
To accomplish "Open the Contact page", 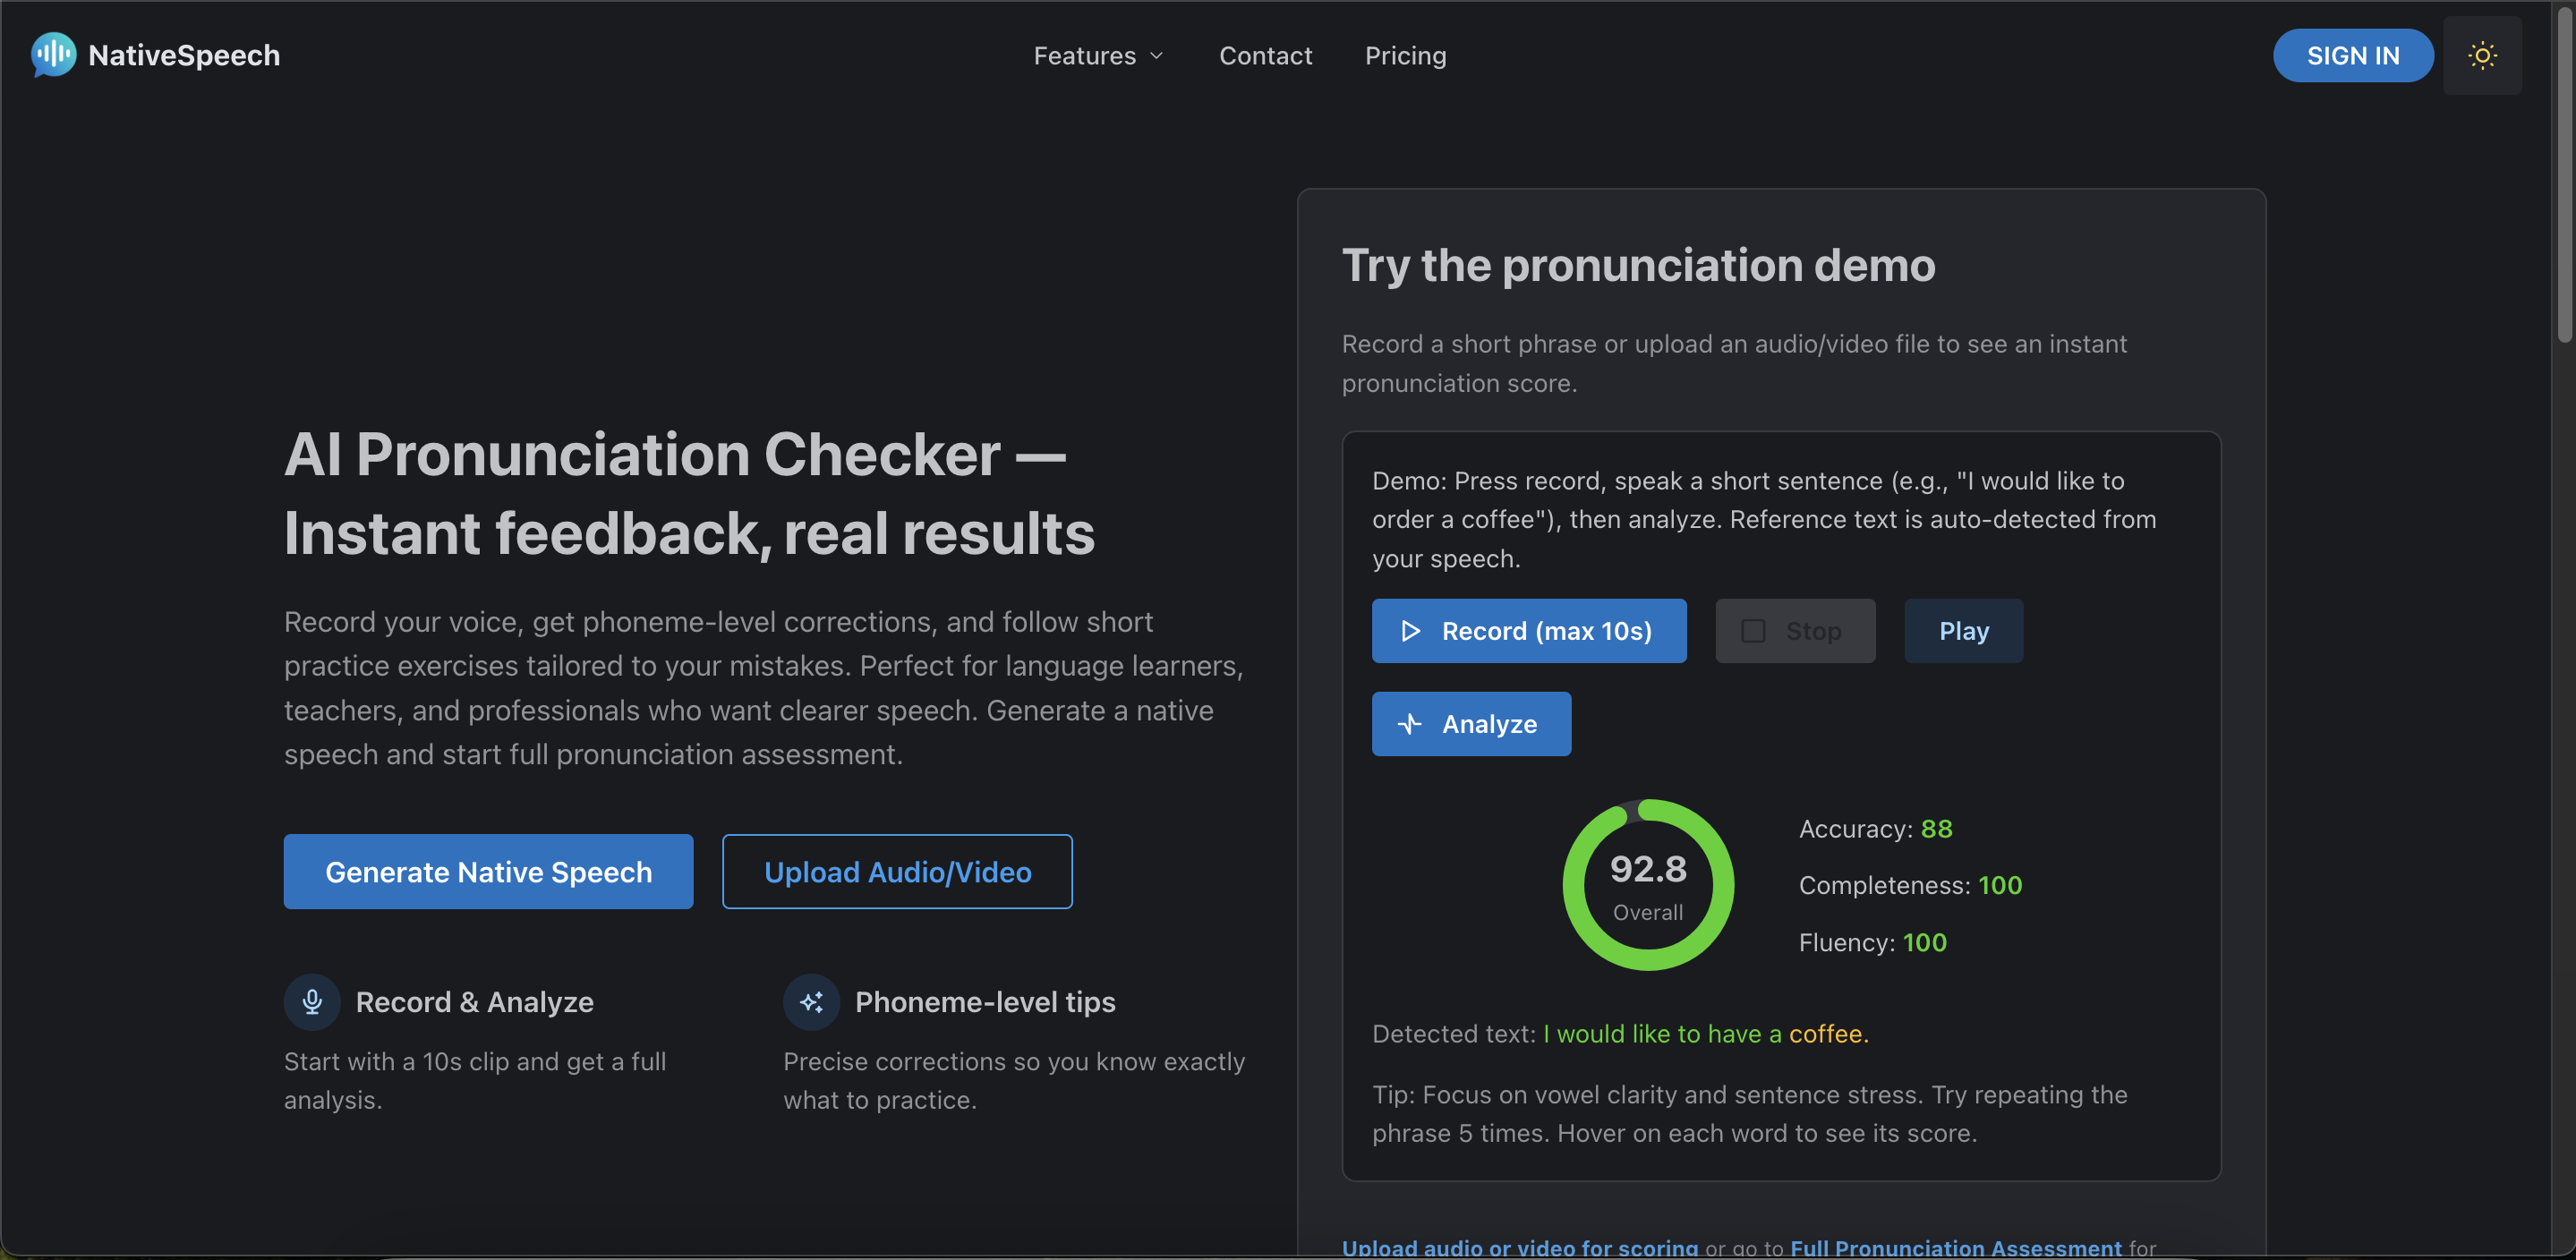I will click(1265, 55).
